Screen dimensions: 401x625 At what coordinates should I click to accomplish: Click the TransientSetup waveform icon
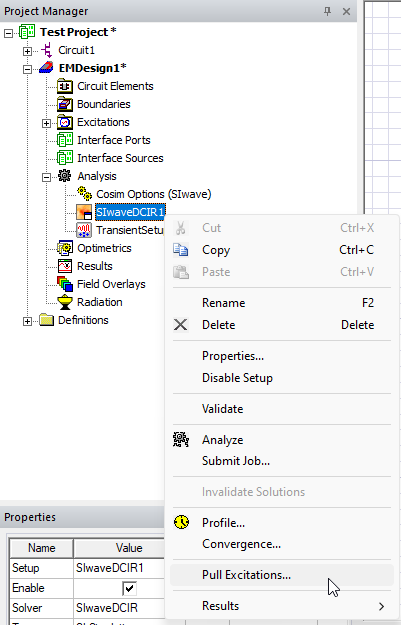click(84, 230)
